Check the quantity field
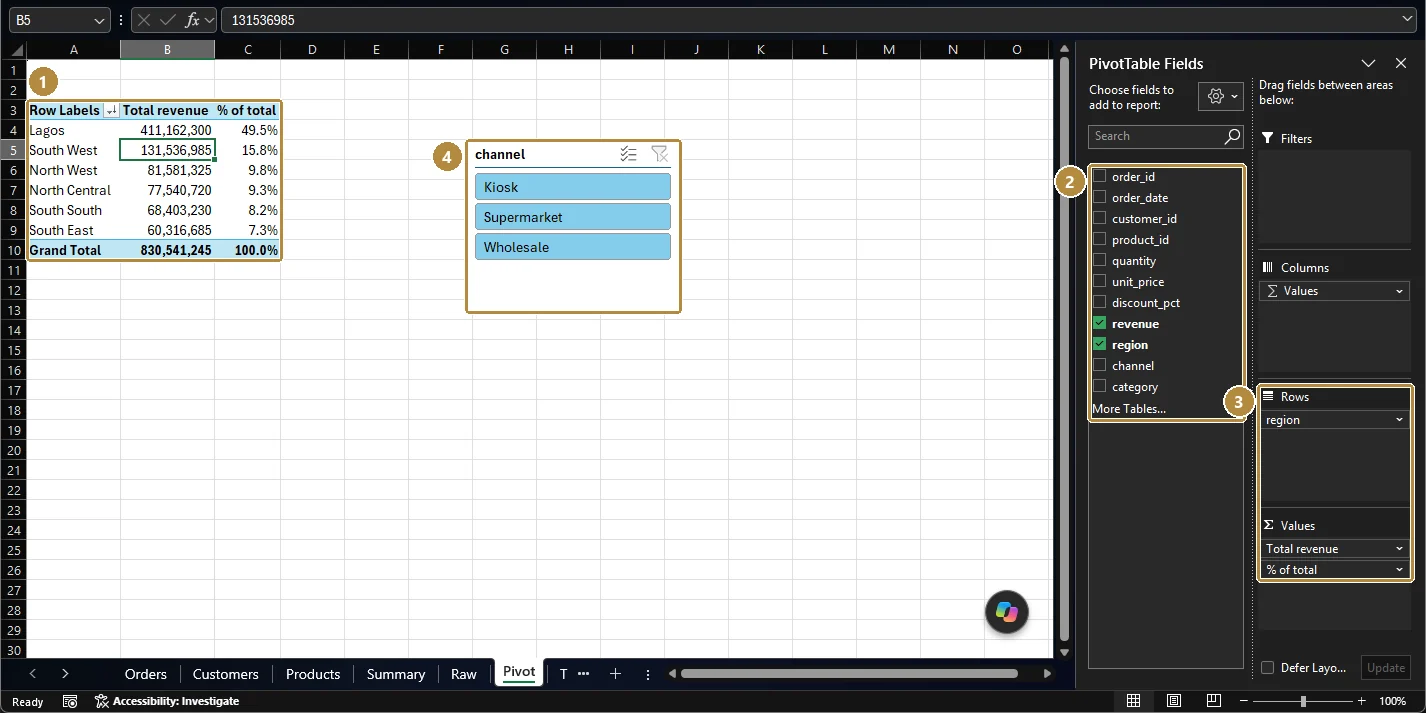The height and width of the screenshot is (713, 1426). tap(1099, 260)
